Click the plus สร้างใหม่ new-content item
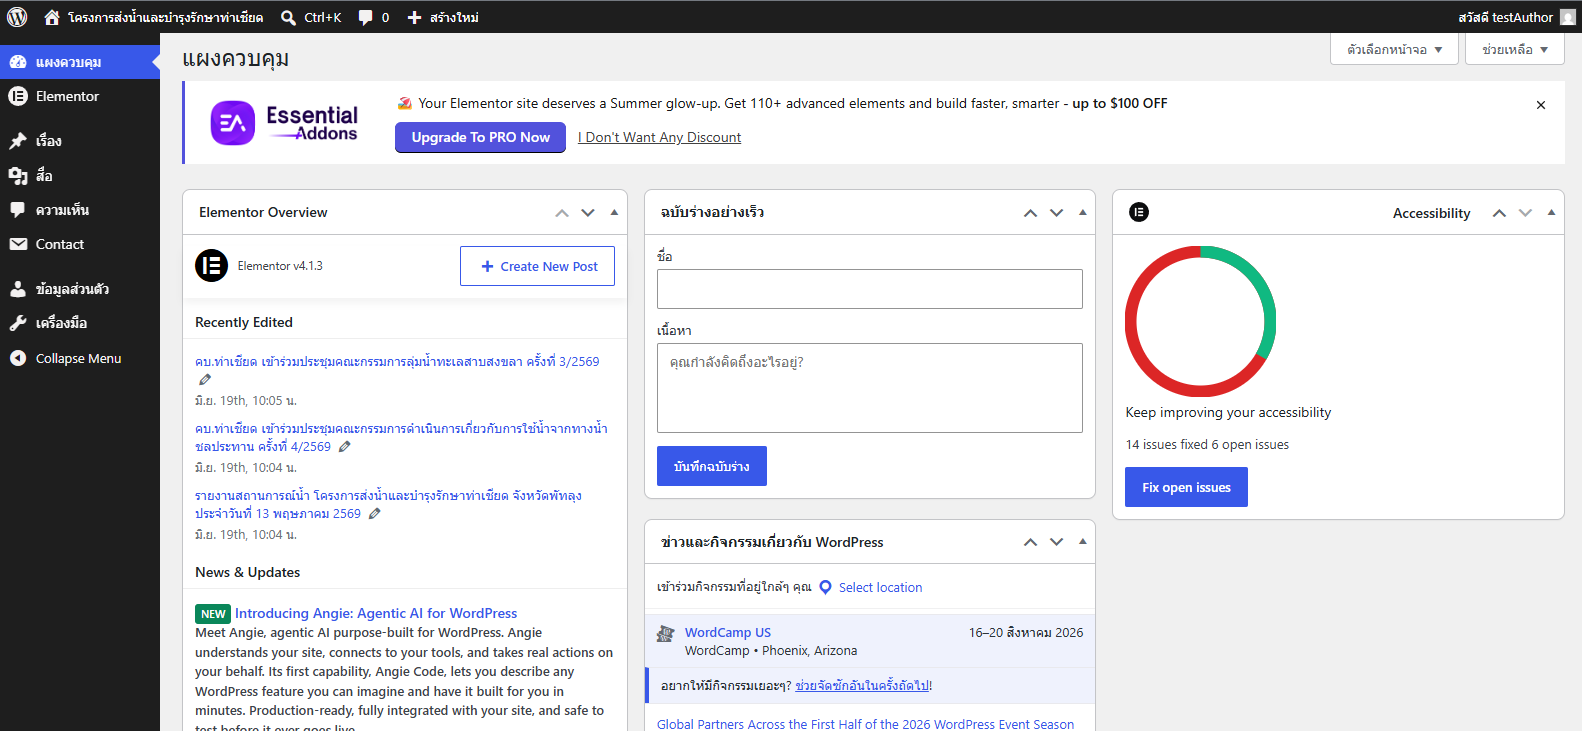The width and height of the screenshot is (1582, 731). (x=443, y=17)
